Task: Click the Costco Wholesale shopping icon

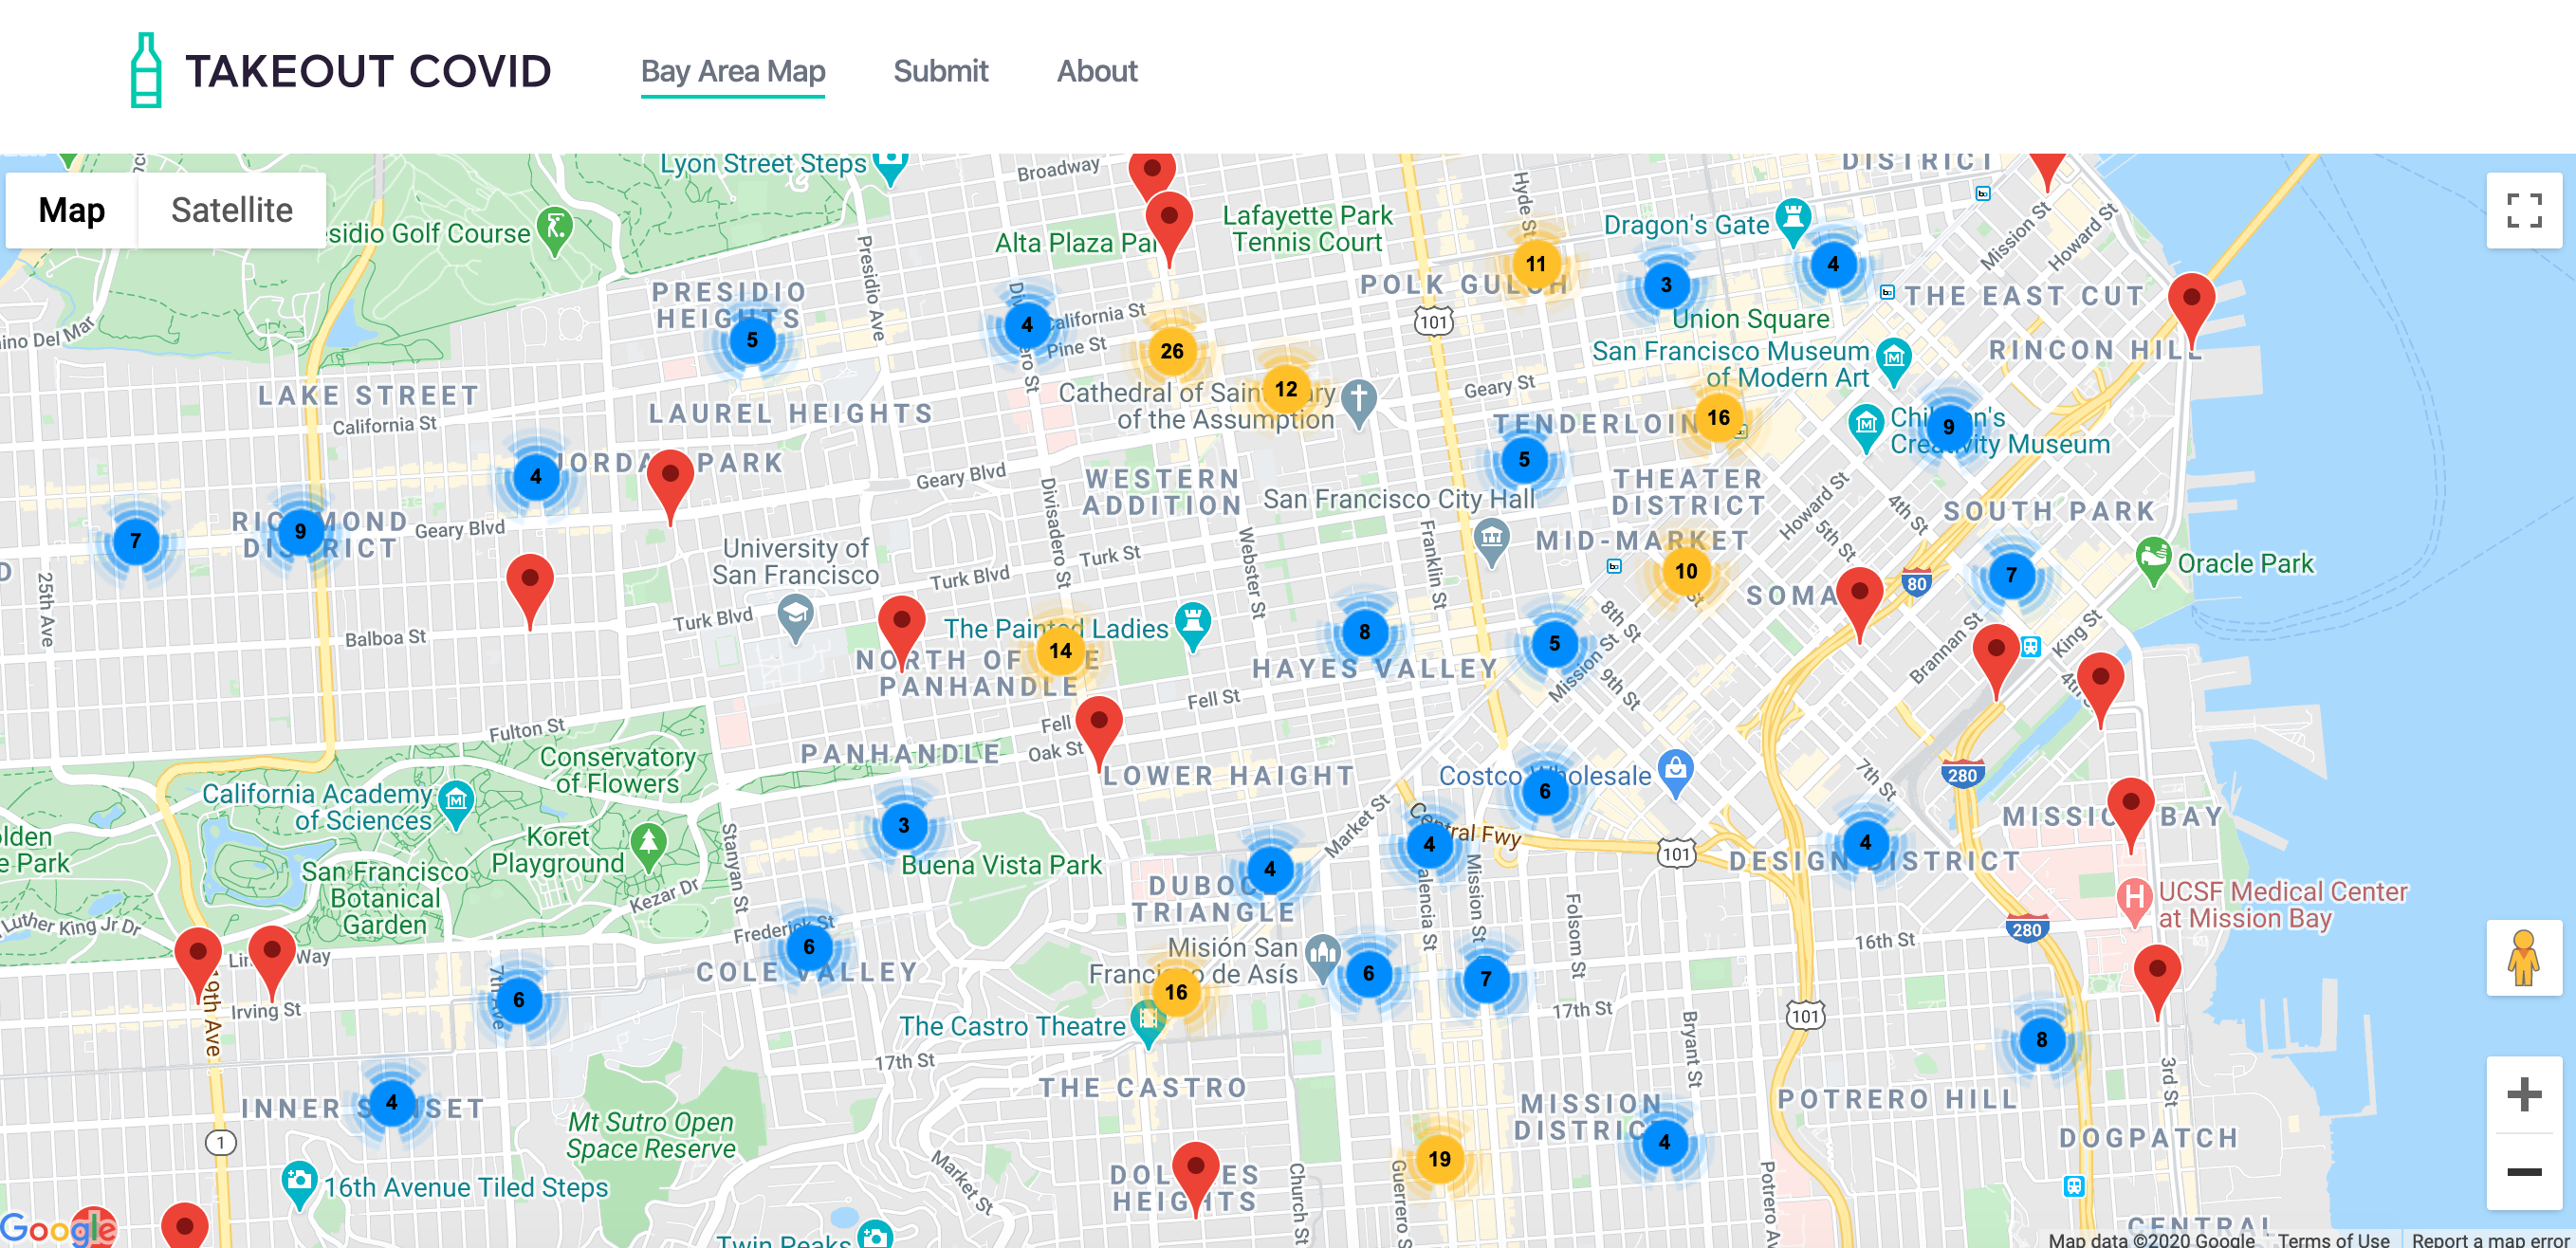Action: (1676, 773)
